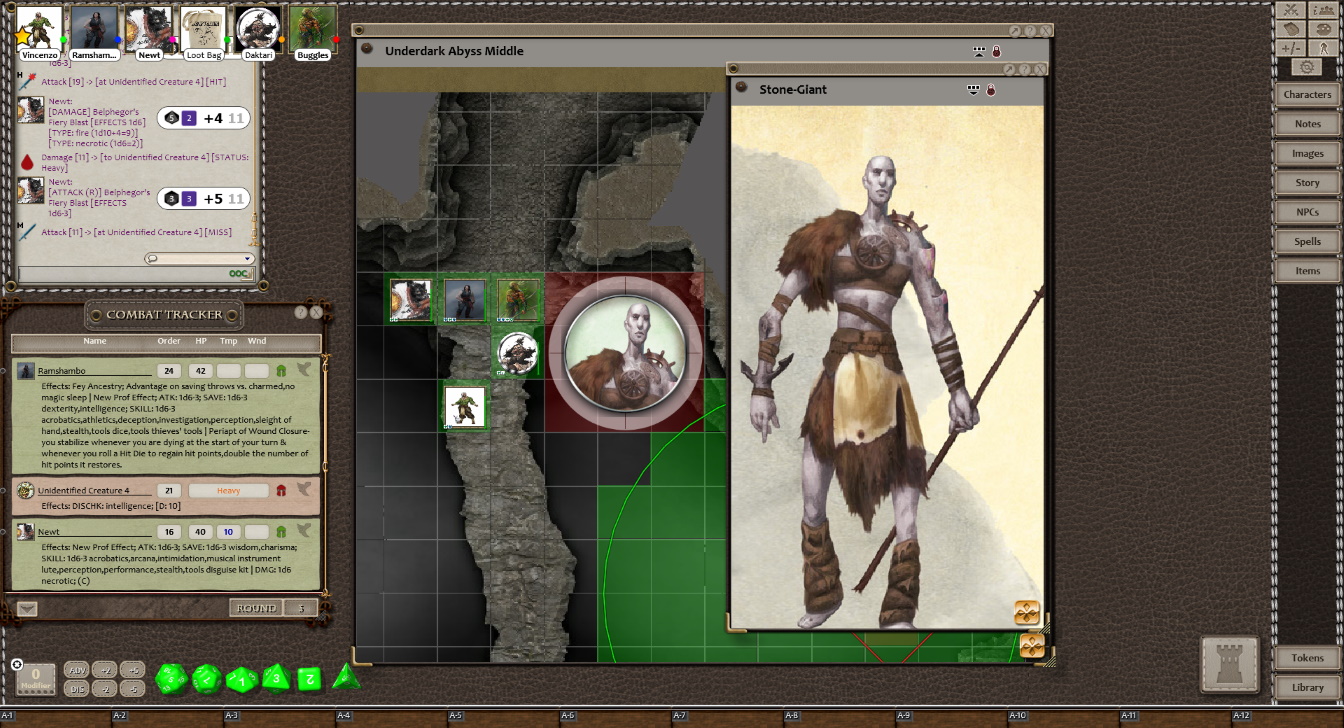
Task: Select Newt character portrait
Action: point(149,32)
